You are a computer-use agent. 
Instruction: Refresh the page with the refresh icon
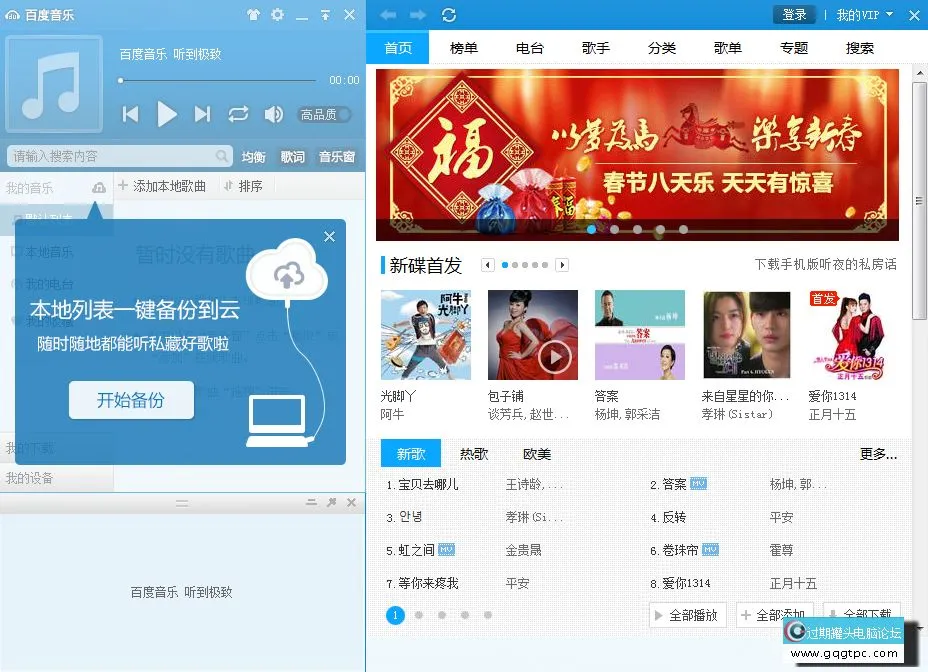tap(448, 15)
